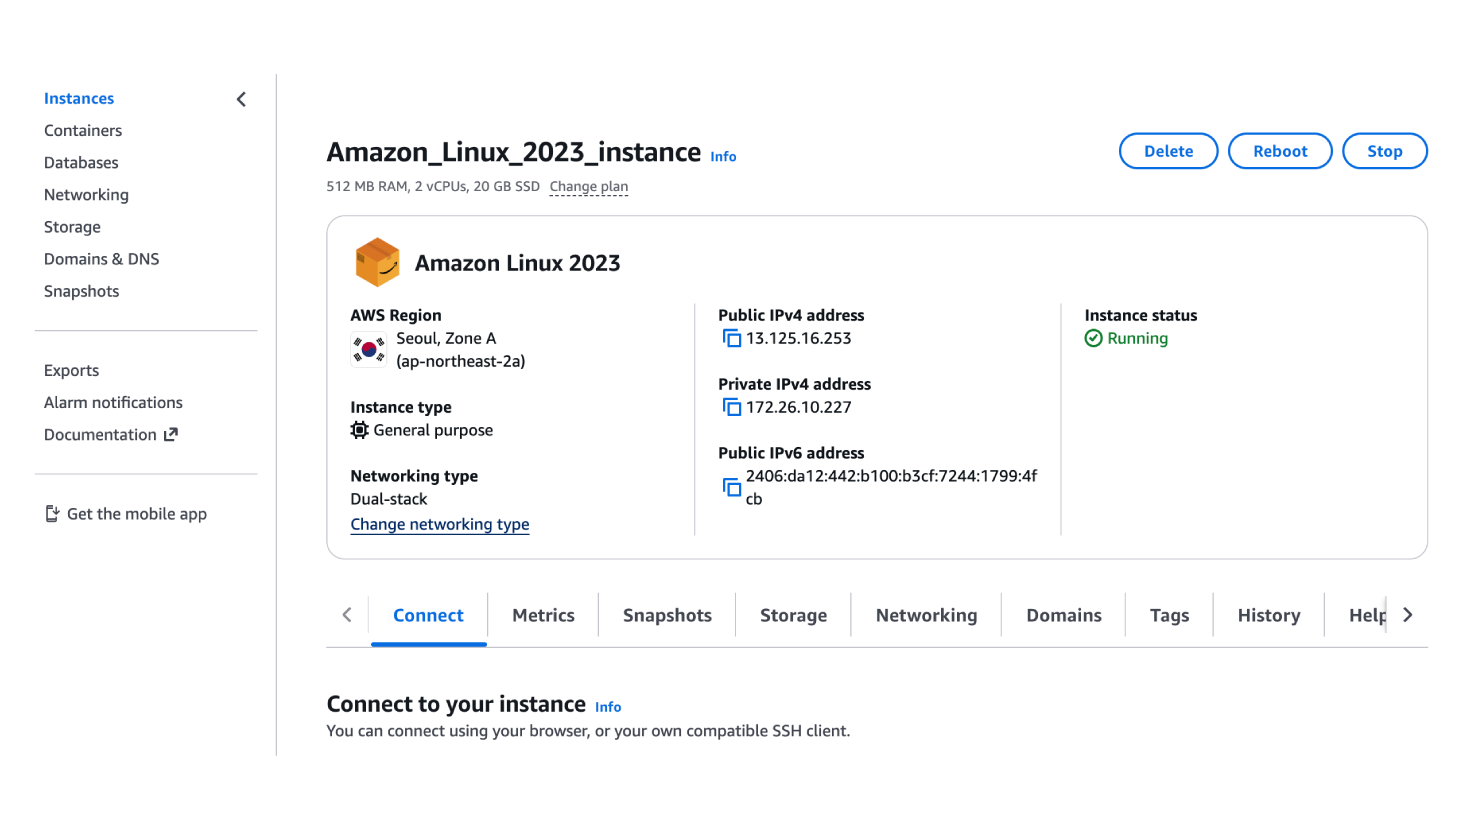The height and width of the screenshot is (830, 1478).
Task: Open the Change plan link
Action: tap(589, 187)
